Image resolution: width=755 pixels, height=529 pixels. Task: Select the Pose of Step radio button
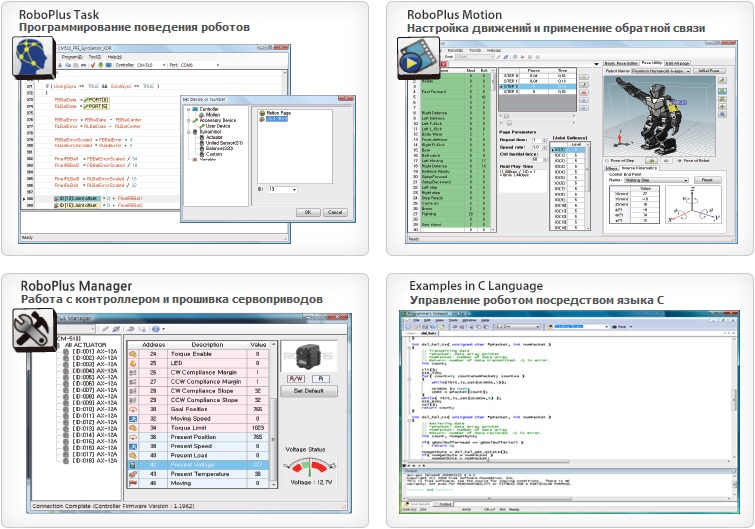click(x=607, y=161)
